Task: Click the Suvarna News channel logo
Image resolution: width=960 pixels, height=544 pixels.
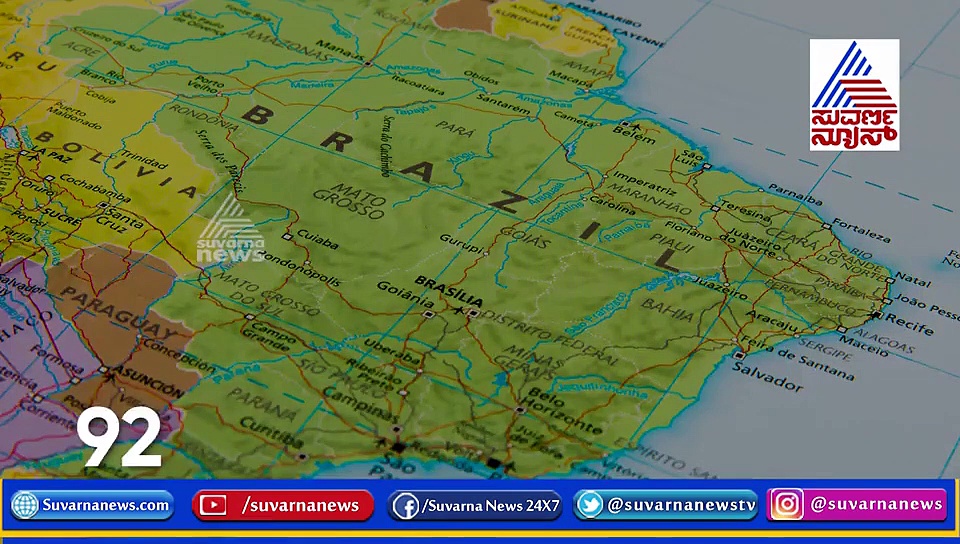Action: (x=854, y=95)
